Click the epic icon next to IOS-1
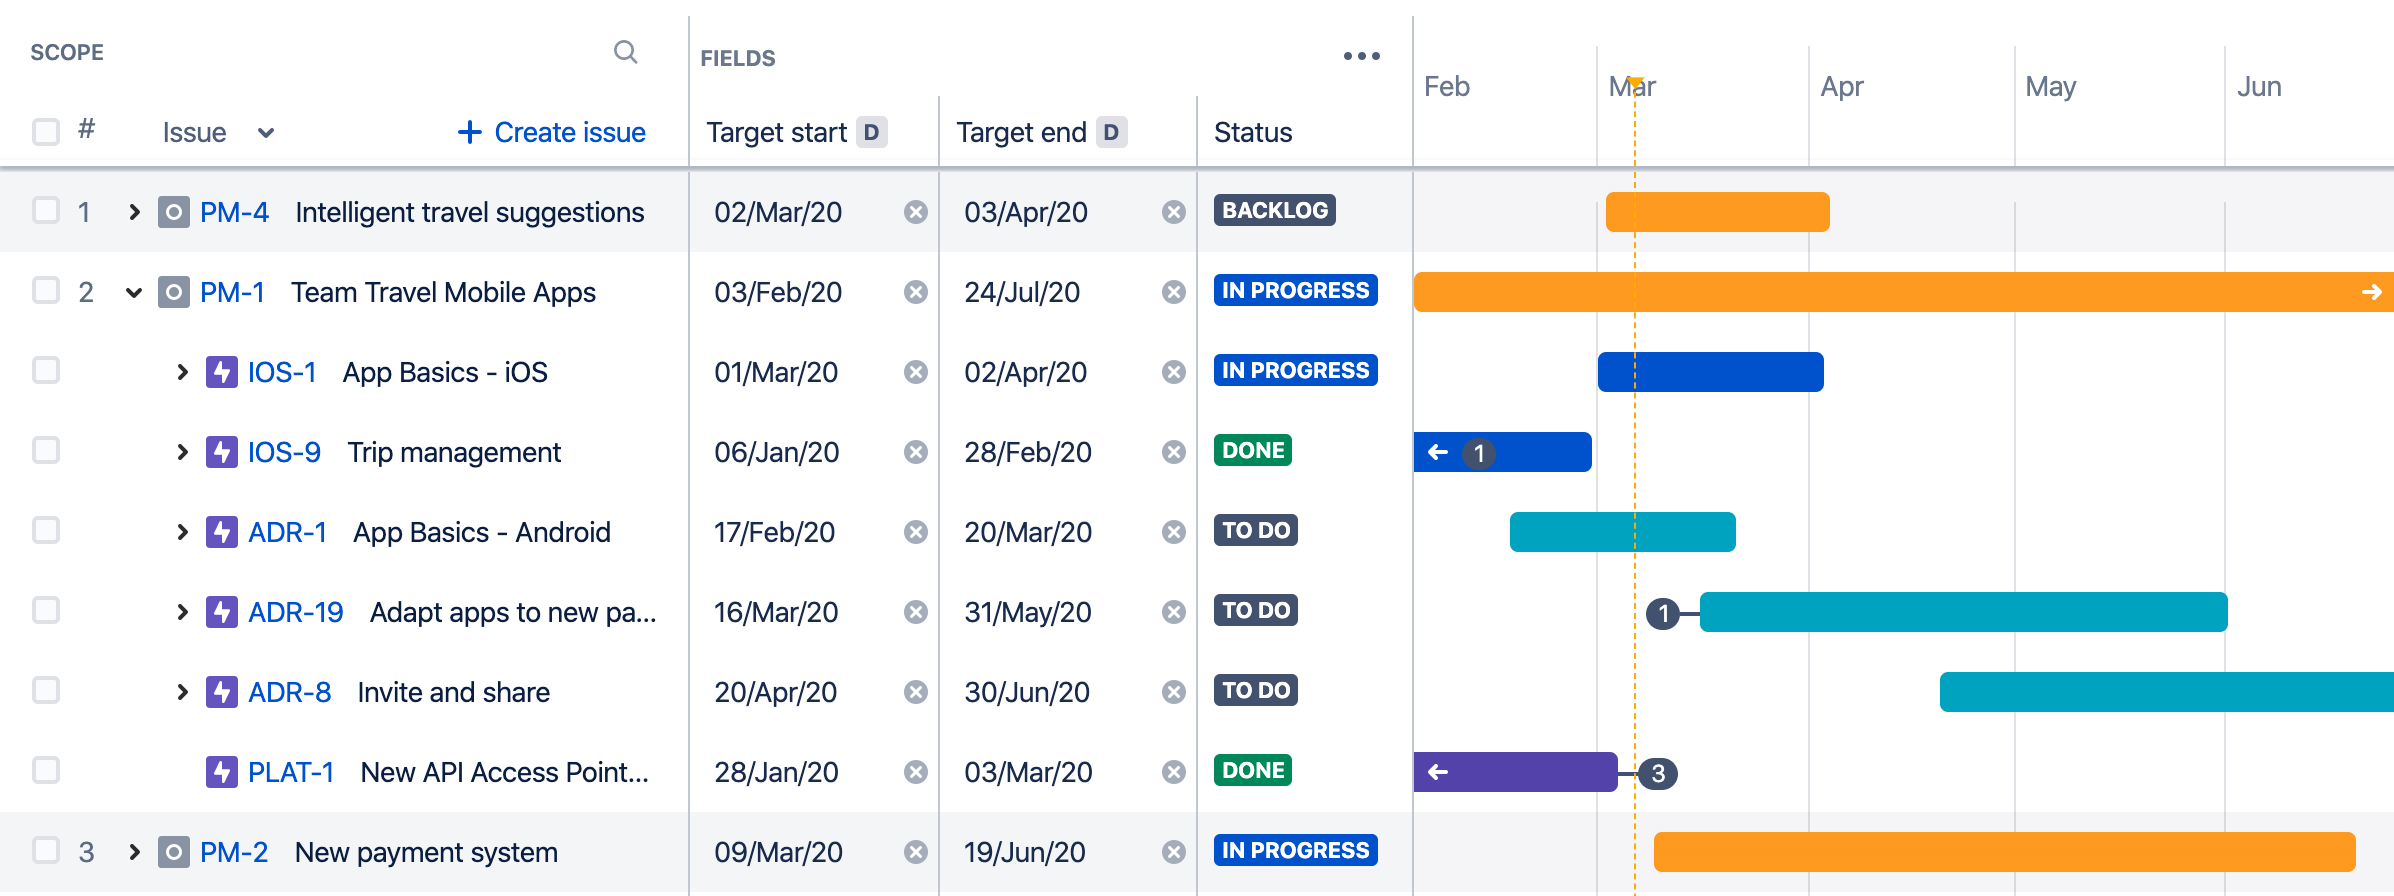Screen dimensions: 2394x896 (221, 372)
